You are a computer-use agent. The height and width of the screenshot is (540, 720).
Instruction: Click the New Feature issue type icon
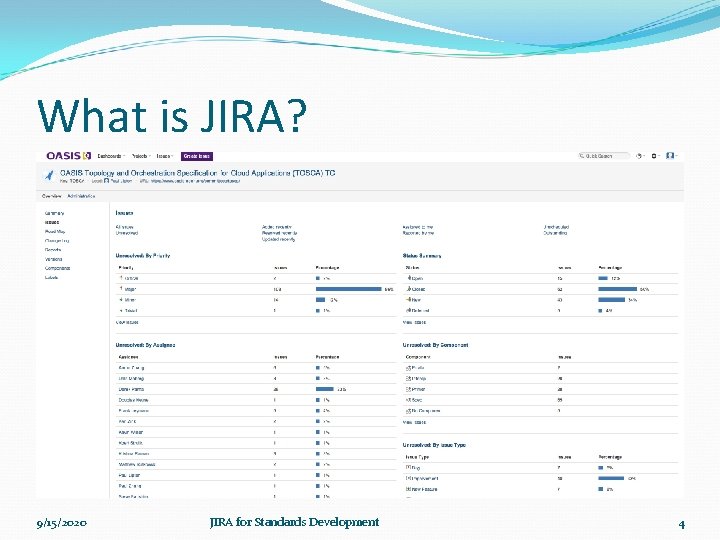pos(408,489)
